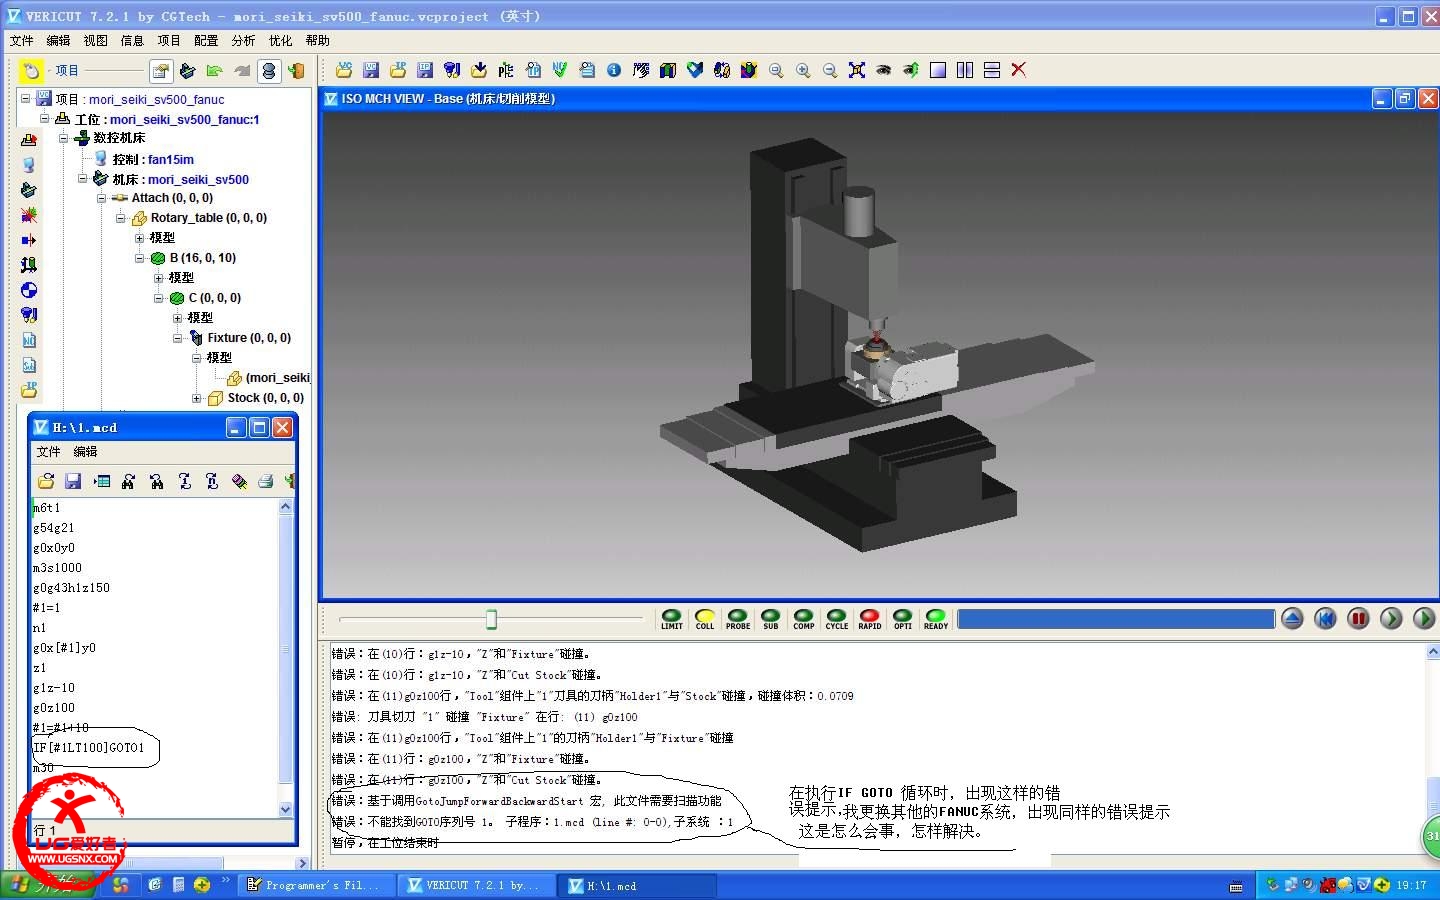
Task: Collapse the 机床 mori_seiki_sv500 node
Action: pyautogui.click(x=83, y=178)
